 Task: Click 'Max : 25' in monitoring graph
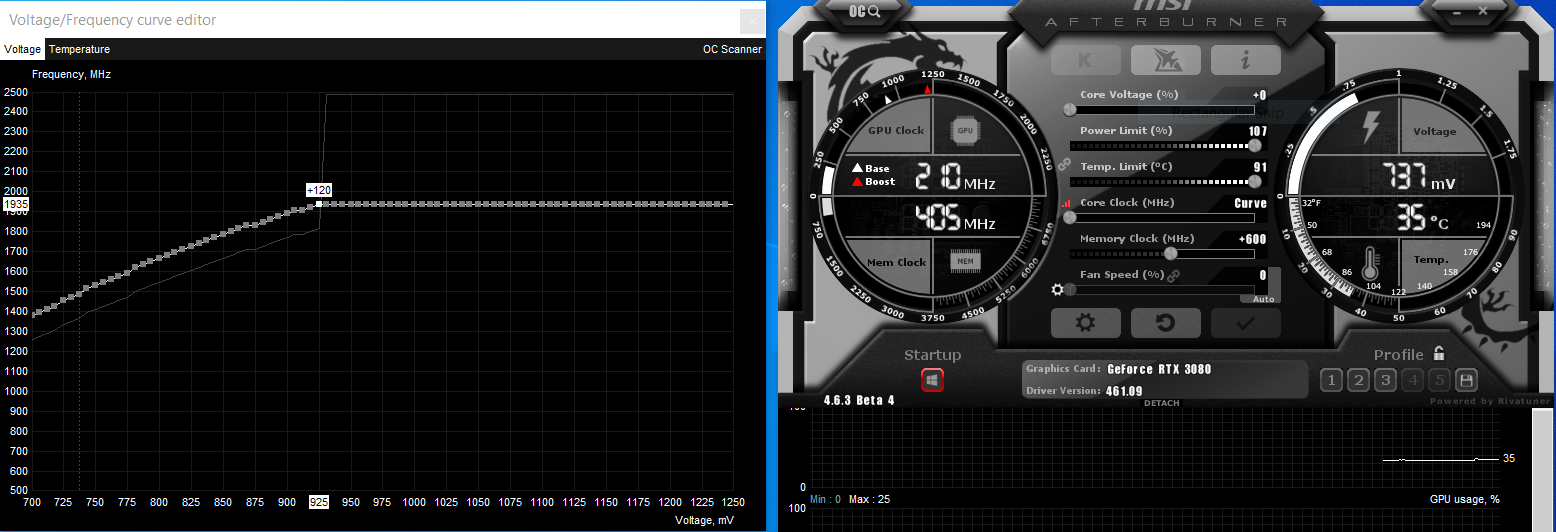pyautogui.click(x=869, y=499)
